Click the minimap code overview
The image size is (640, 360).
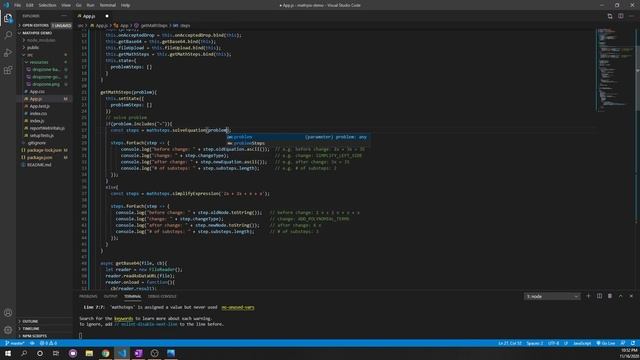coord(615,69)
